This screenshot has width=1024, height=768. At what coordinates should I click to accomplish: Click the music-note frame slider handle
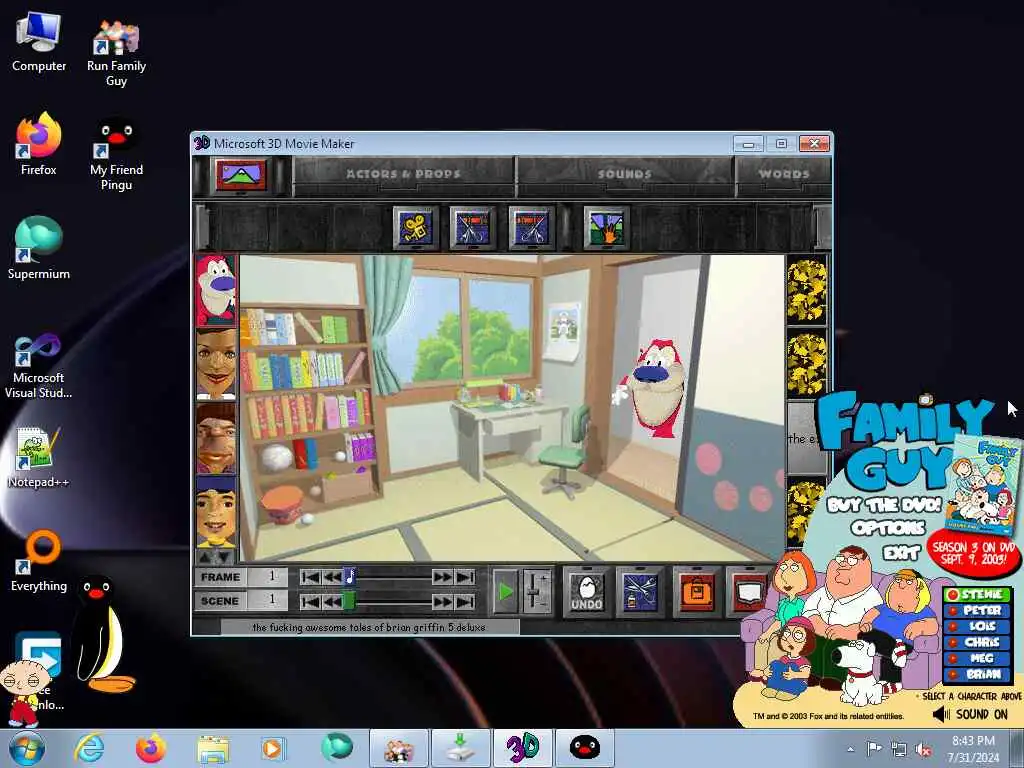pos(349,577)
